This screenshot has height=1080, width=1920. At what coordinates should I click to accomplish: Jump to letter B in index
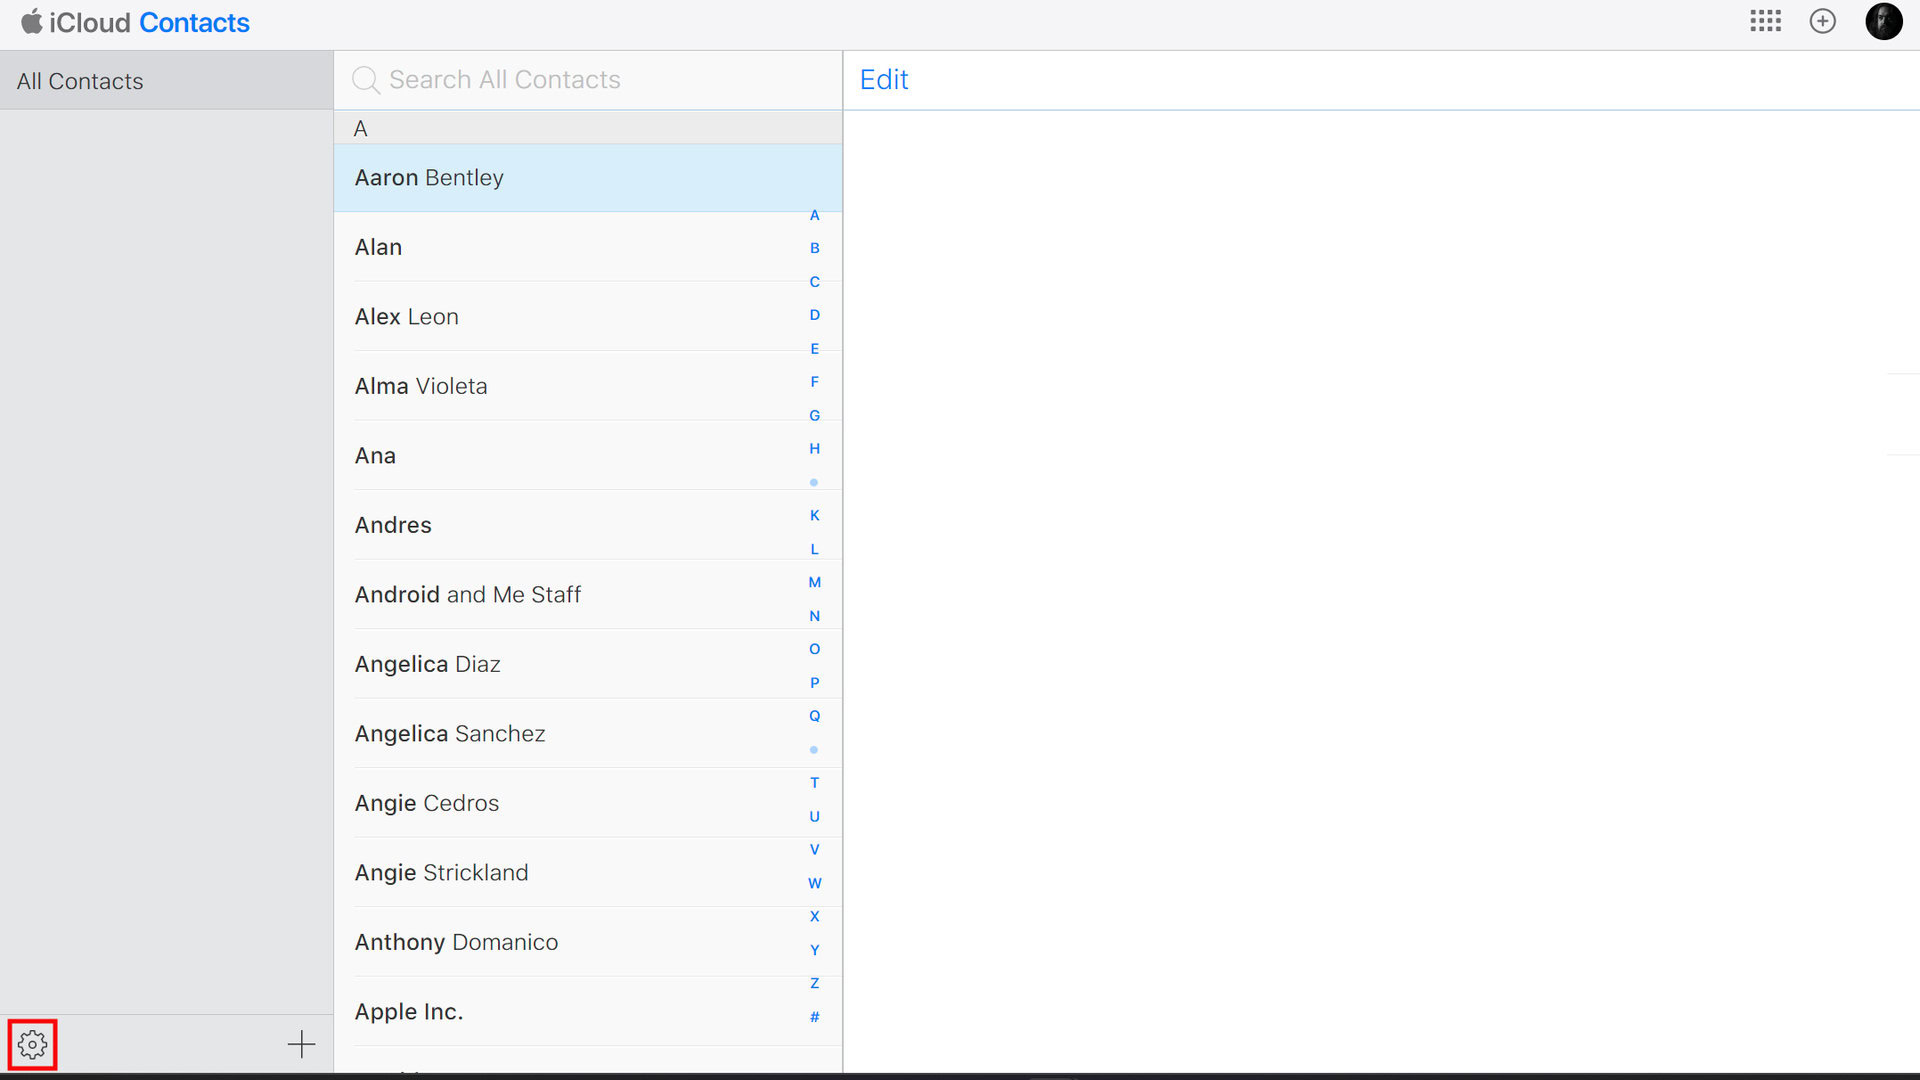[814, 248]
